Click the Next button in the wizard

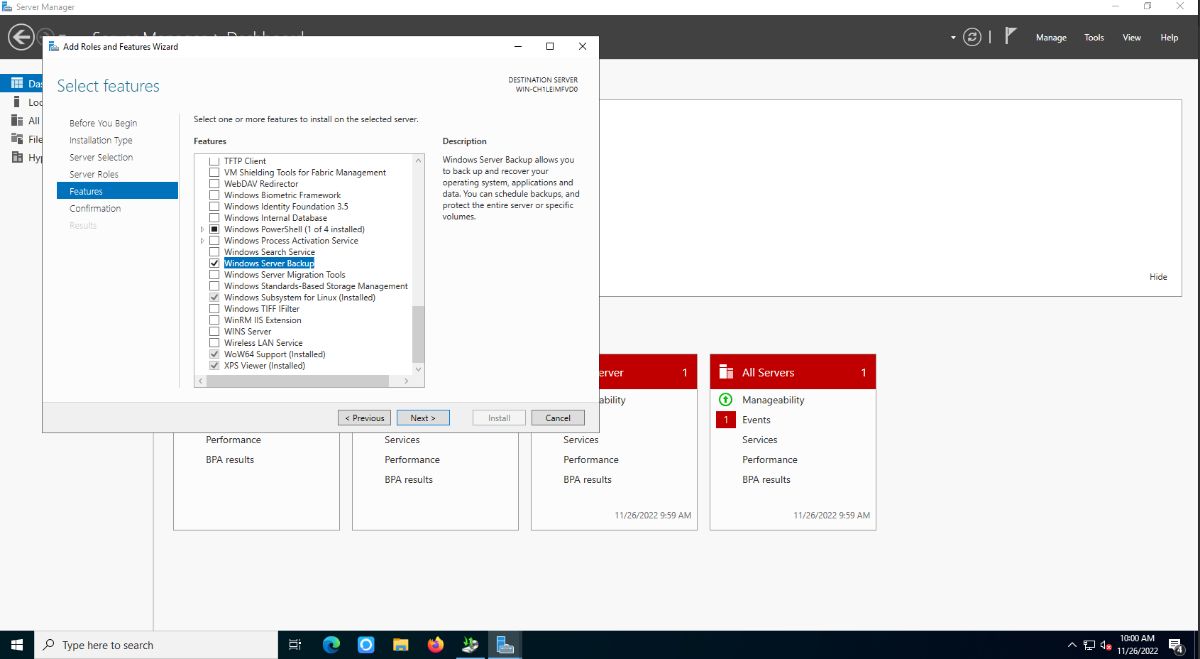[423, 417]
